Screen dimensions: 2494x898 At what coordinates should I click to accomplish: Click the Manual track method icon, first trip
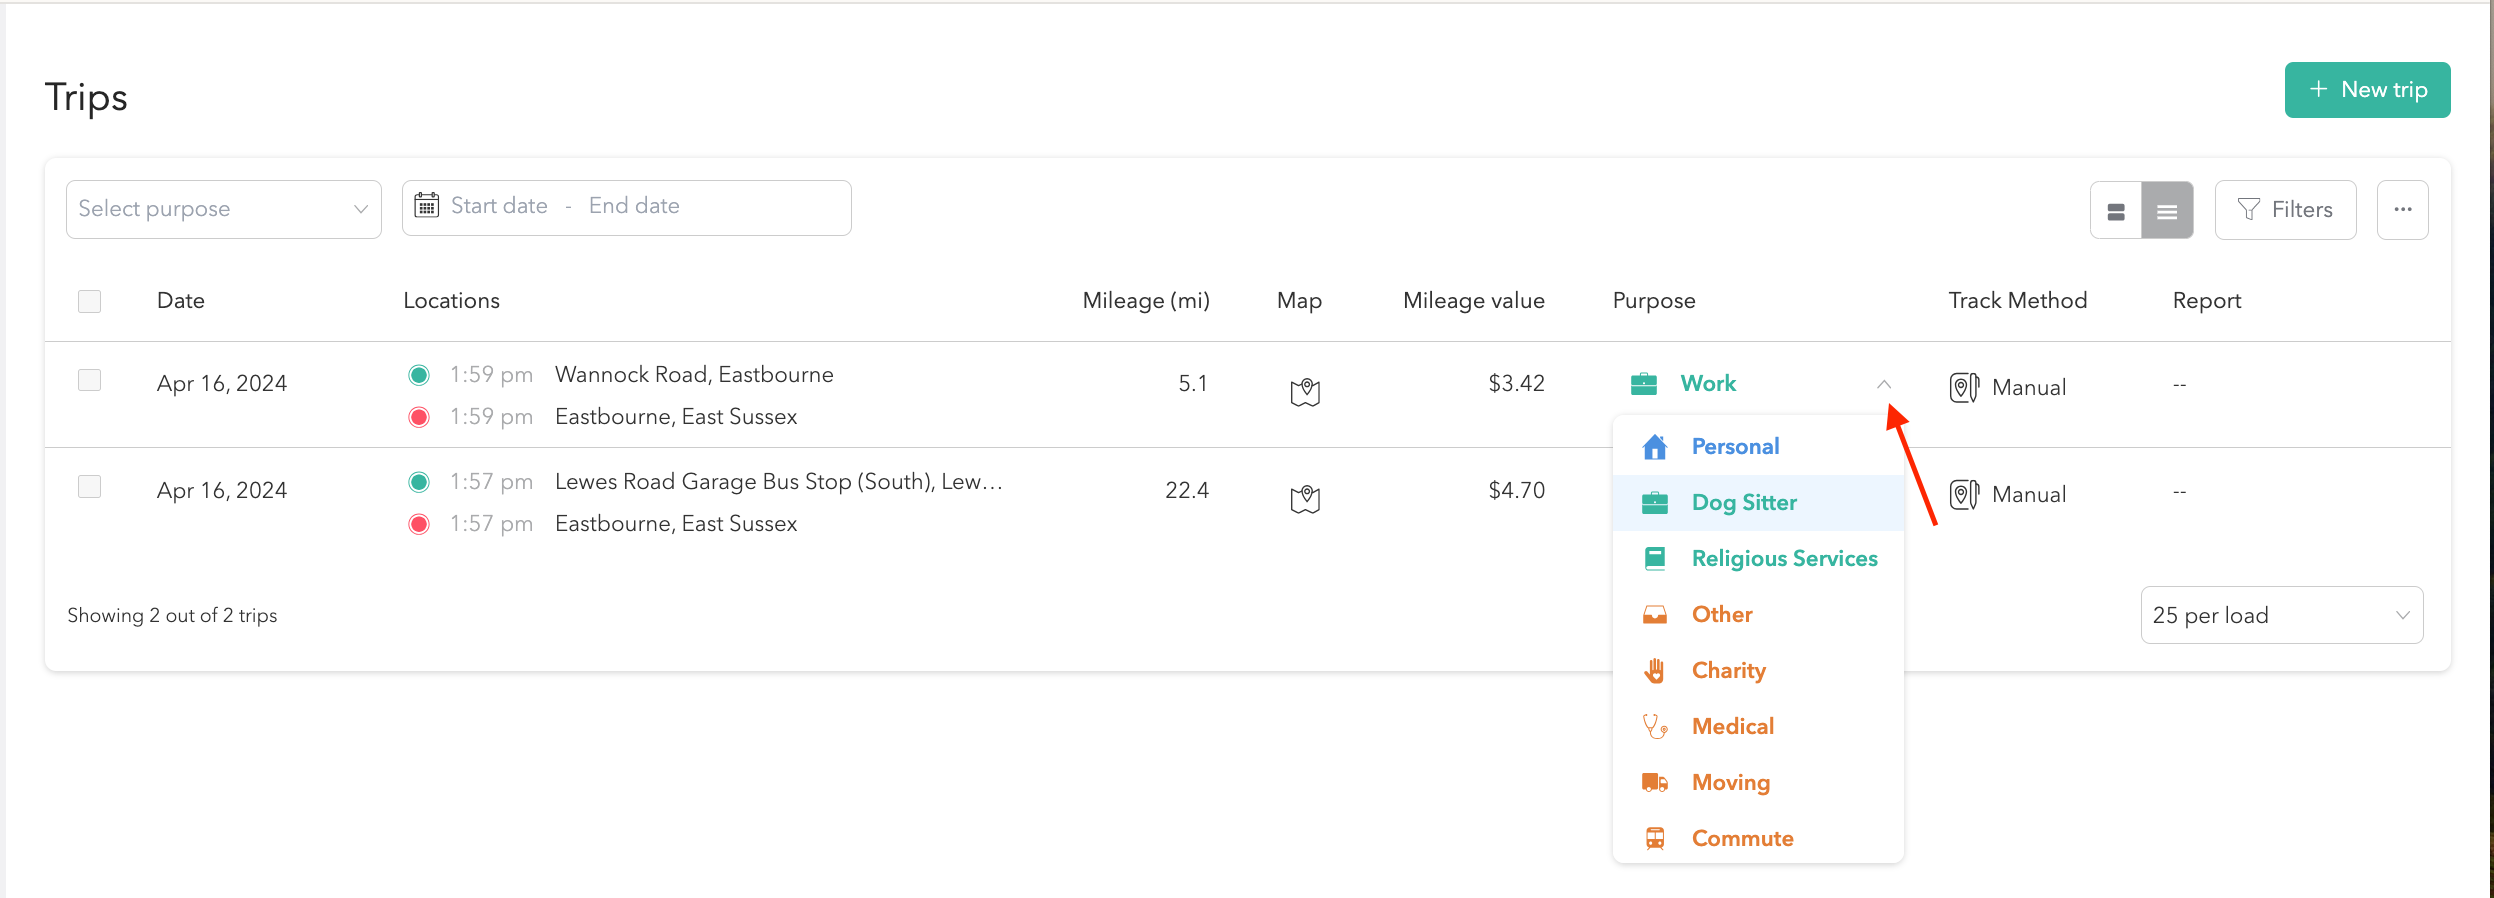pos(1963,387)
